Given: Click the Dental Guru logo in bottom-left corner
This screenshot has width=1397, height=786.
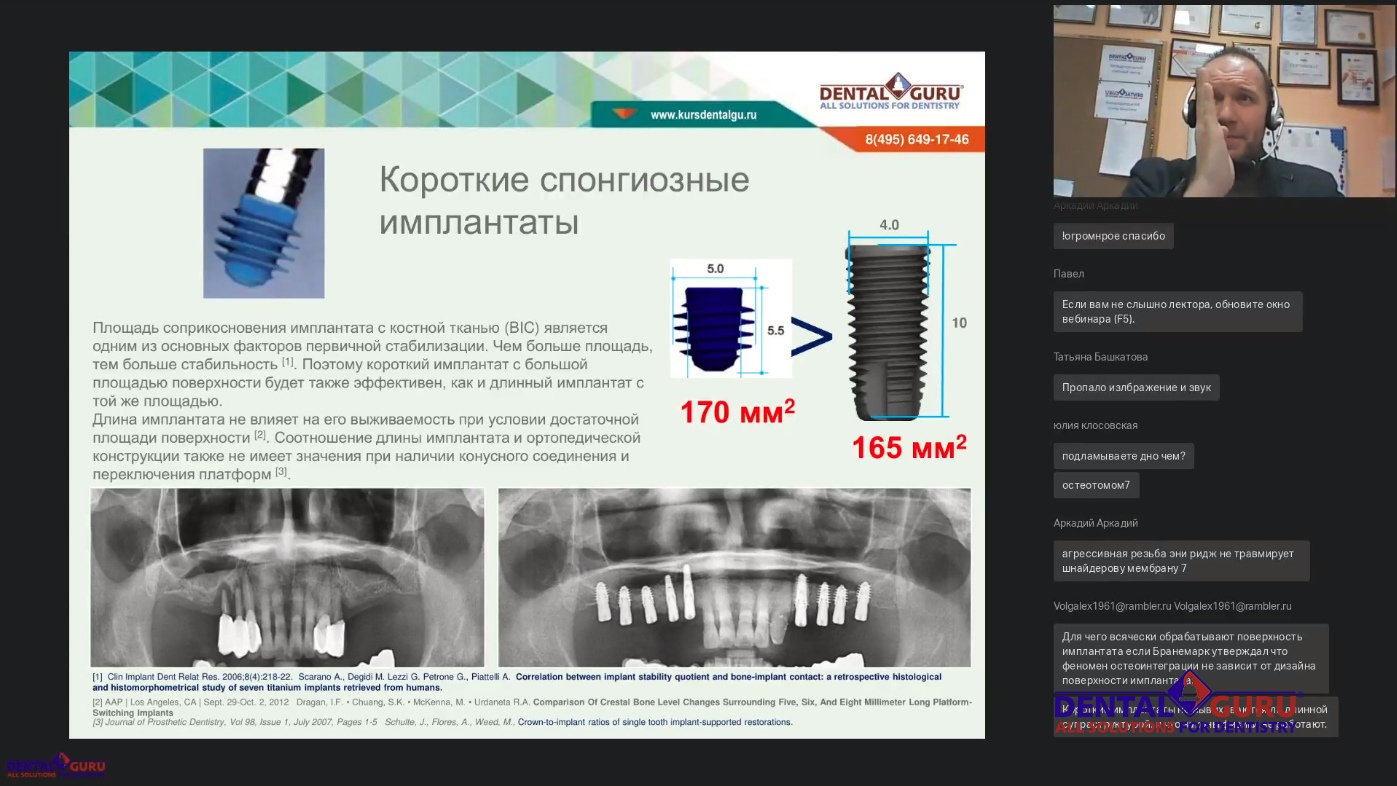Looking at the screenshot, I should 55,763.
